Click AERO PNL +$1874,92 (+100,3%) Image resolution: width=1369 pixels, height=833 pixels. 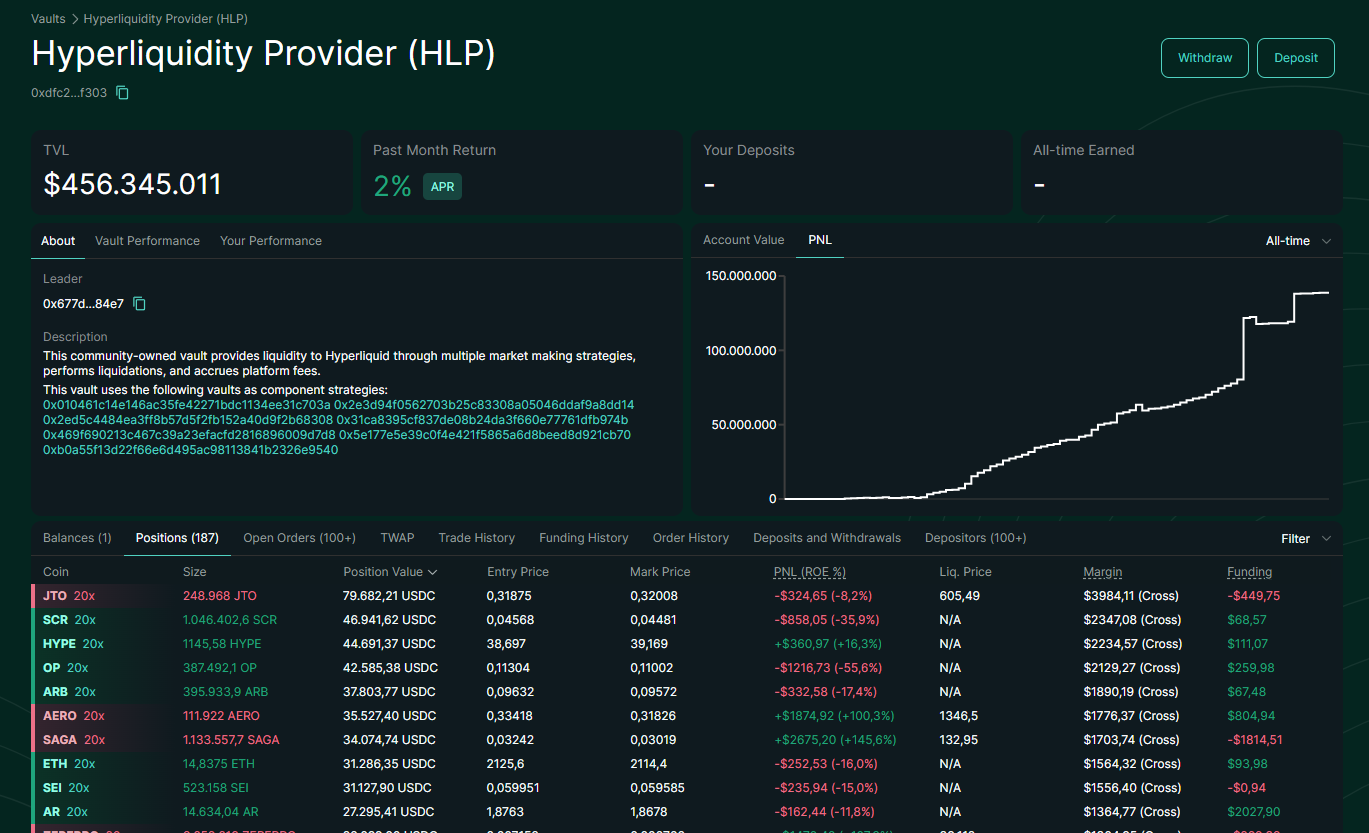pyautogui.click(x=834, y=716)
